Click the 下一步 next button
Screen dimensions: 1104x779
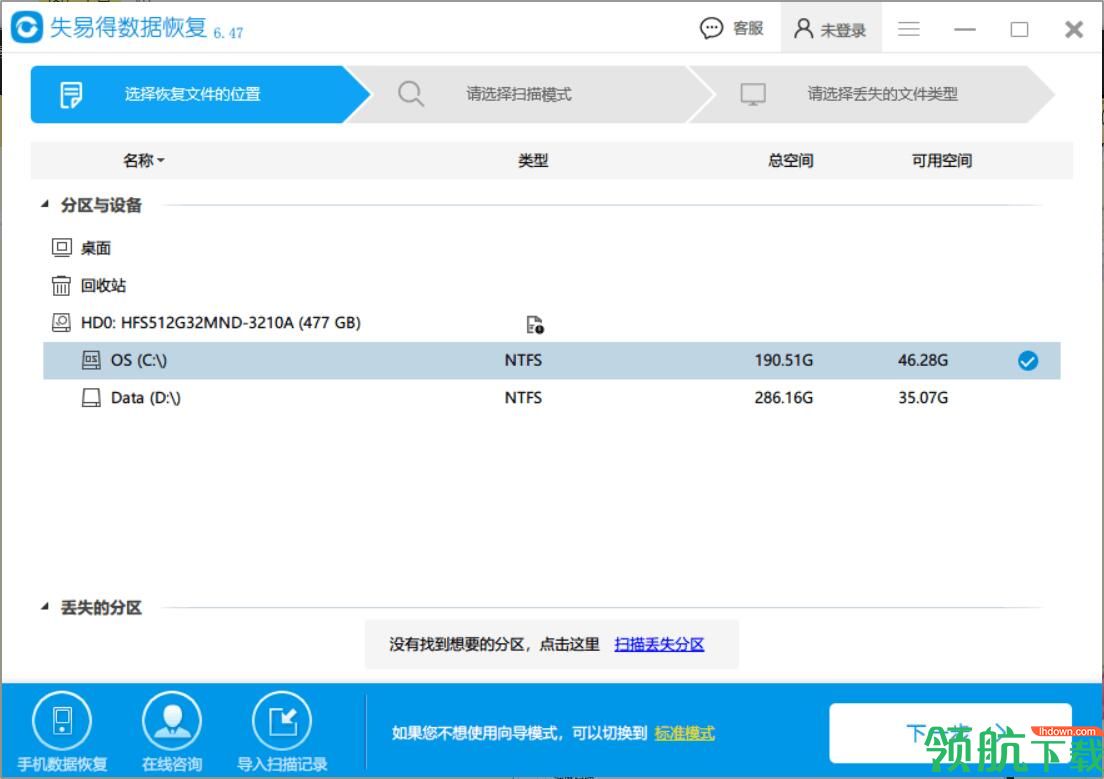click(x=951, y=733)
